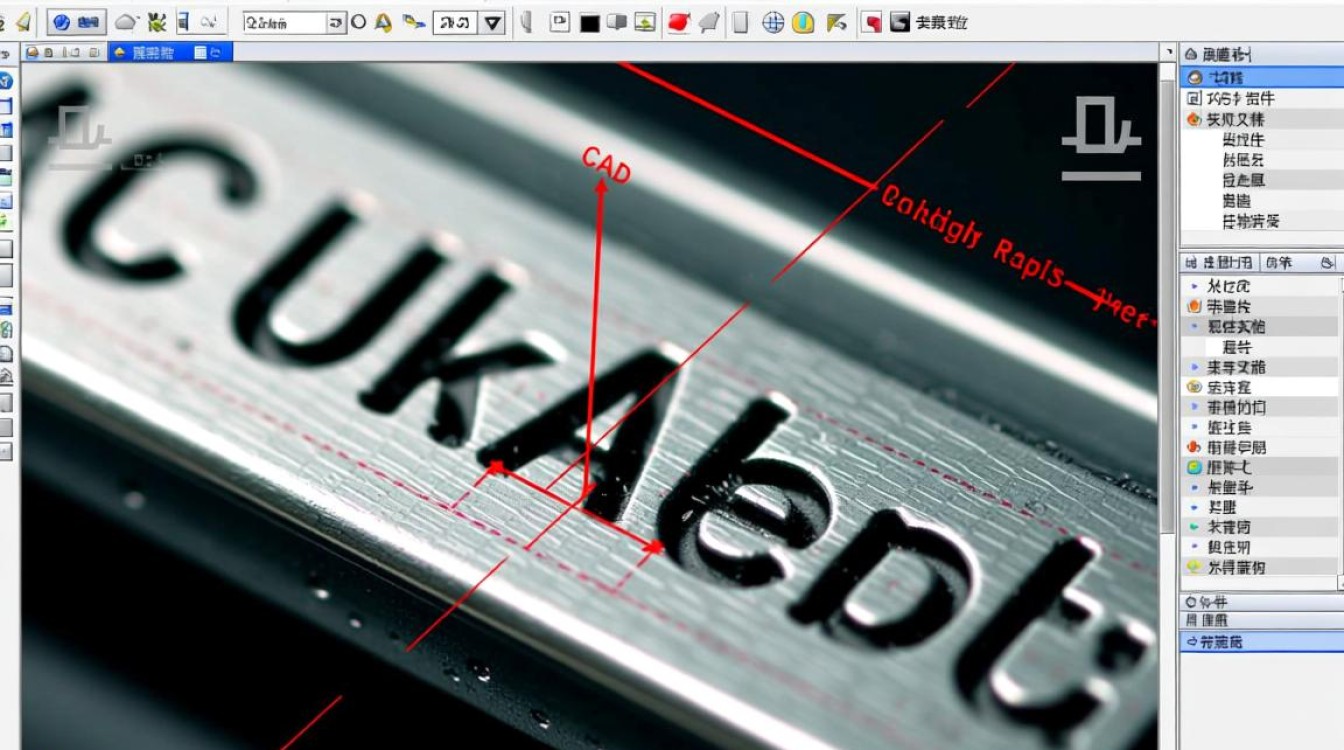Viewport: 1344px width, 750px height.
Task: Select the green splash icon in toolbar
Action: [157, 22]
